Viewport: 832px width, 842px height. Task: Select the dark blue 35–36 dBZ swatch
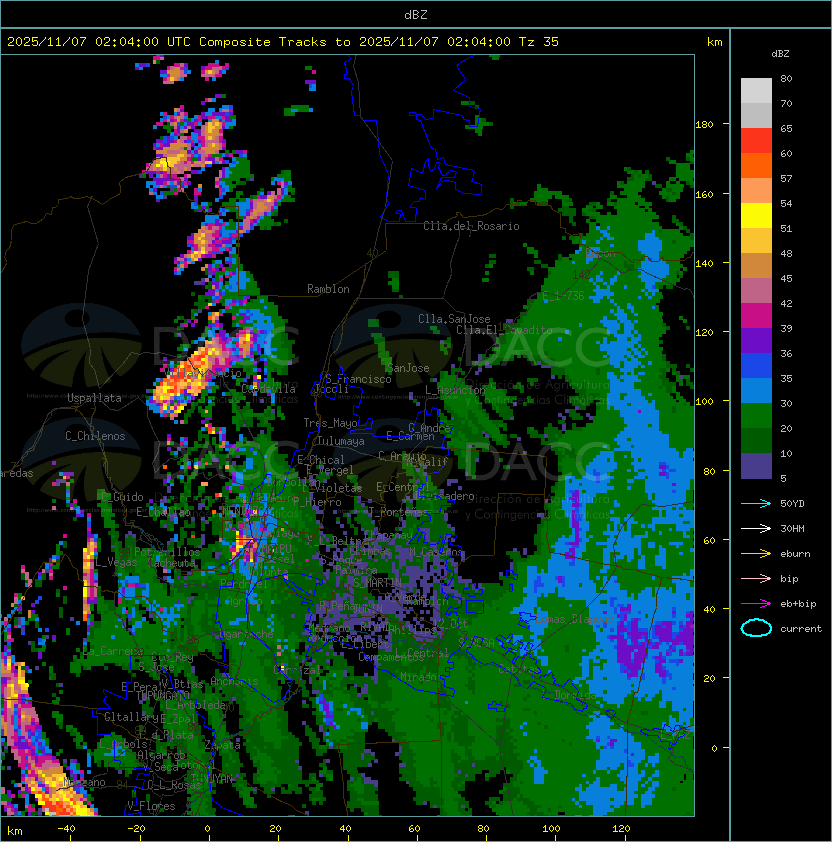click(x=756, y=366)
